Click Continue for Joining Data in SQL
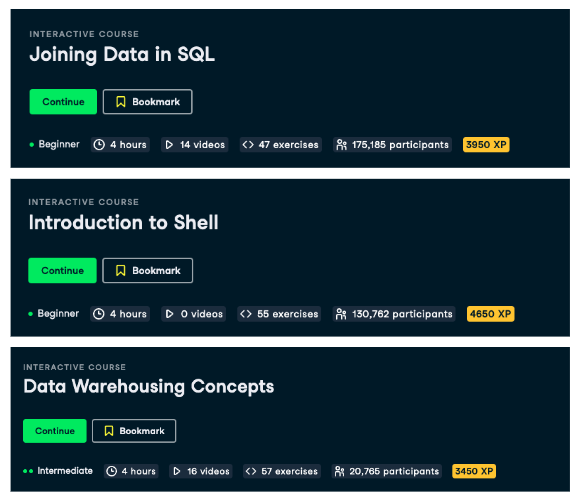This screenshot has width=585, height=504. pos(63,101)
